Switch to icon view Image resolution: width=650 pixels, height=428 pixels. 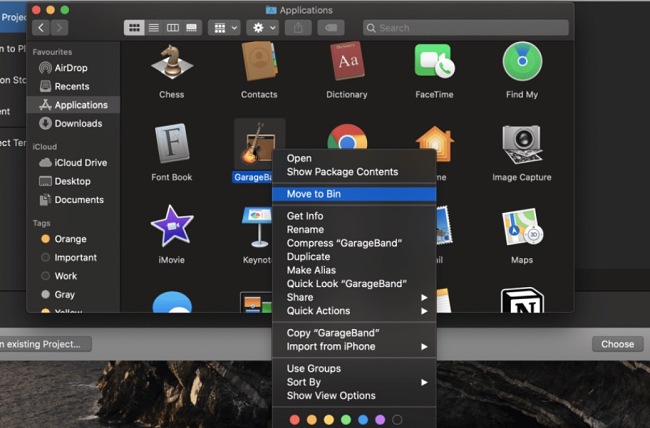click(134, 28)
